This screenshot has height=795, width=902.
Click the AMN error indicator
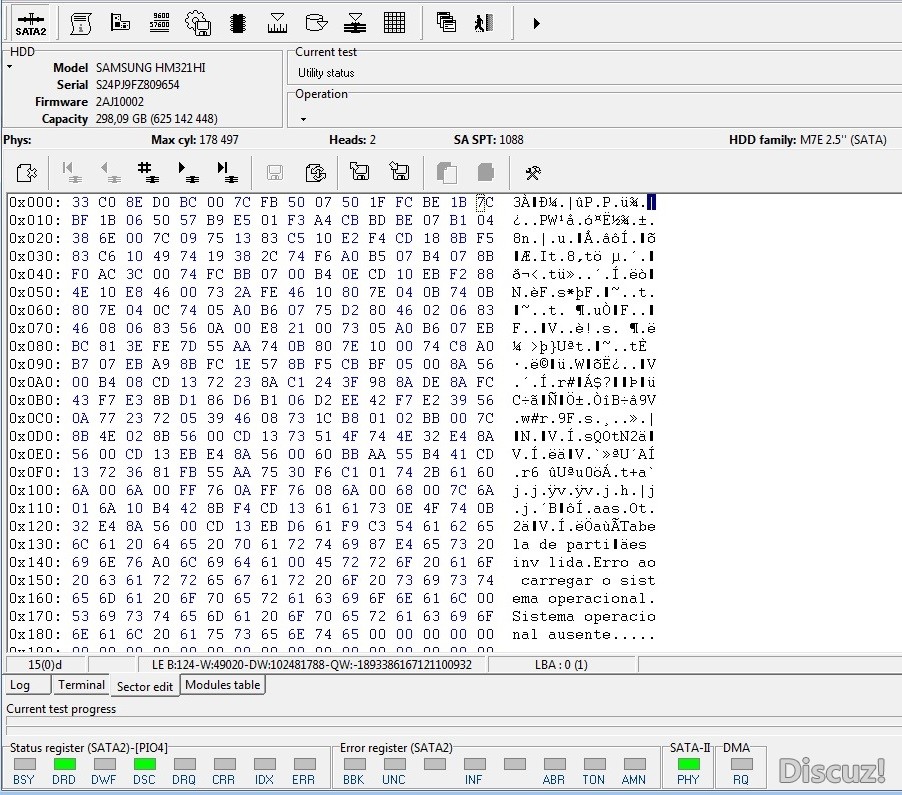(635, 764)
